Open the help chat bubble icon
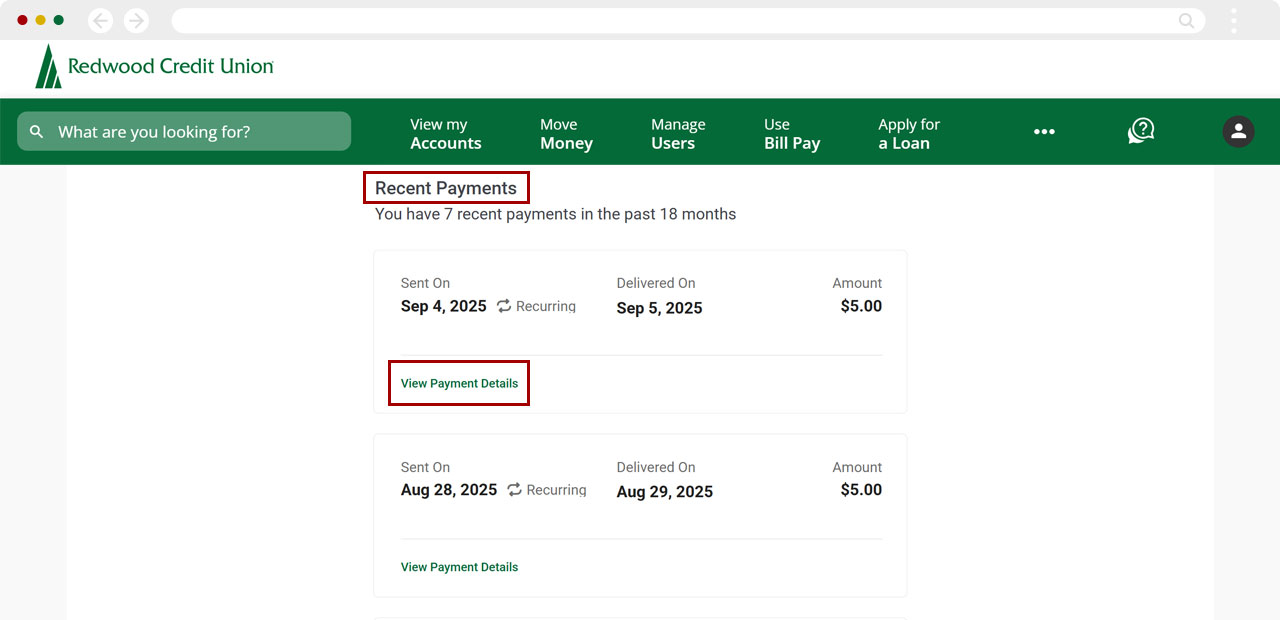This screenshot has height=620, width=1280. pos(1141,131)
